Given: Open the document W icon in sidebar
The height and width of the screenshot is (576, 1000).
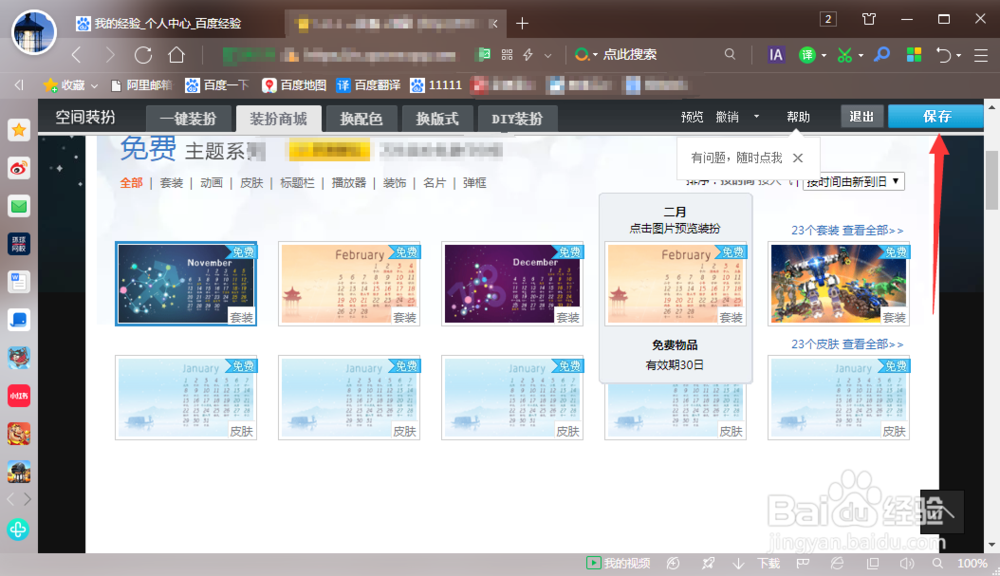Looking at the screenshot, I should 18,282.
